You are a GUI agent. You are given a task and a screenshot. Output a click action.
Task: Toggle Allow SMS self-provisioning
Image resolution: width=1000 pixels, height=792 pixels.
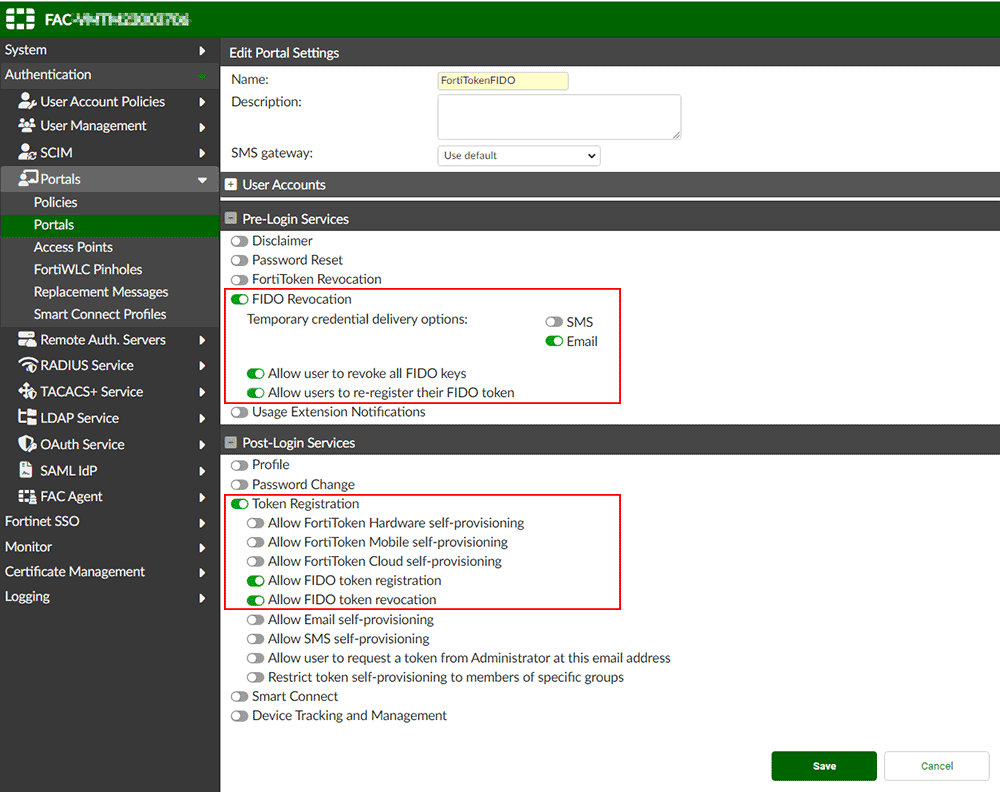click(x=255, y=638)
